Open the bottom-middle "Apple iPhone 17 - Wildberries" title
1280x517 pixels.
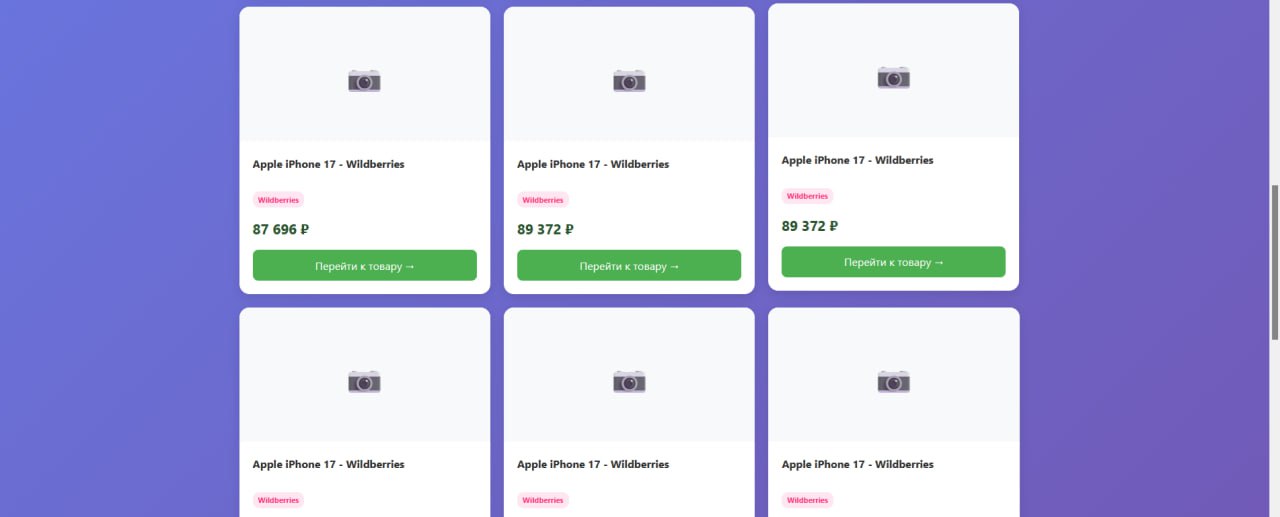pyautogui.click(x=593, y=464)
